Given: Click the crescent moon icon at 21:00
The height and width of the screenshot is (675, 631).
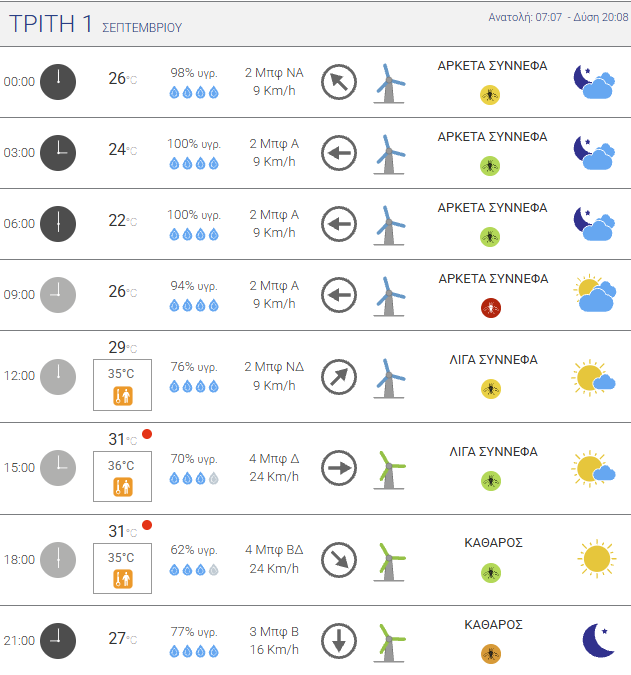Looking at the screenshot, I should [x=598, y=640].
